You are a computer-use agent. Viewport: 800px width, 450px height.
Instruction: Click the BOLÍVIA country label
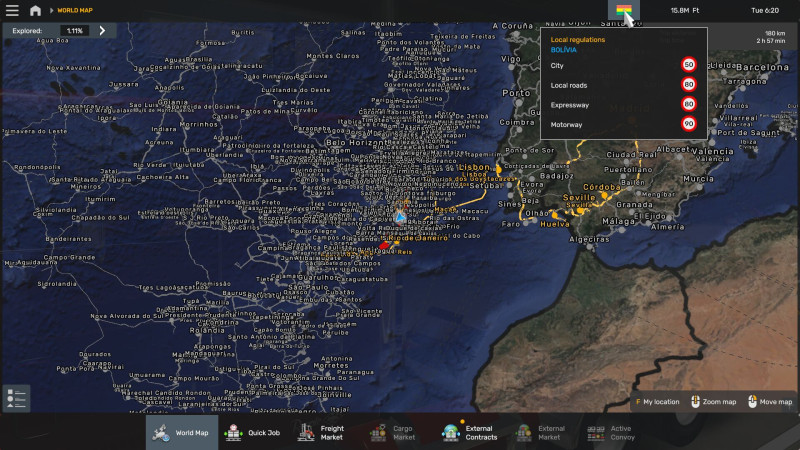(x=563, y=50)
